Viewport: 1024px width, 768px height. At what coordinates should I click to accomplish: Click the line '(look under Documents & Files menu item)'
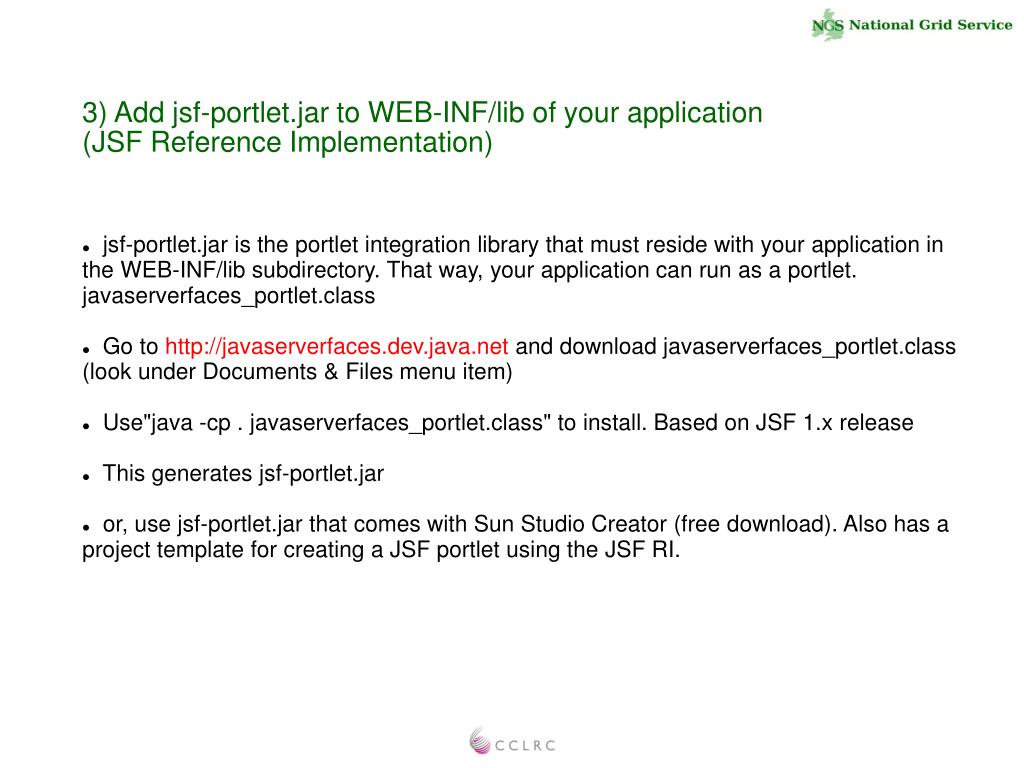tap(297, 372)
